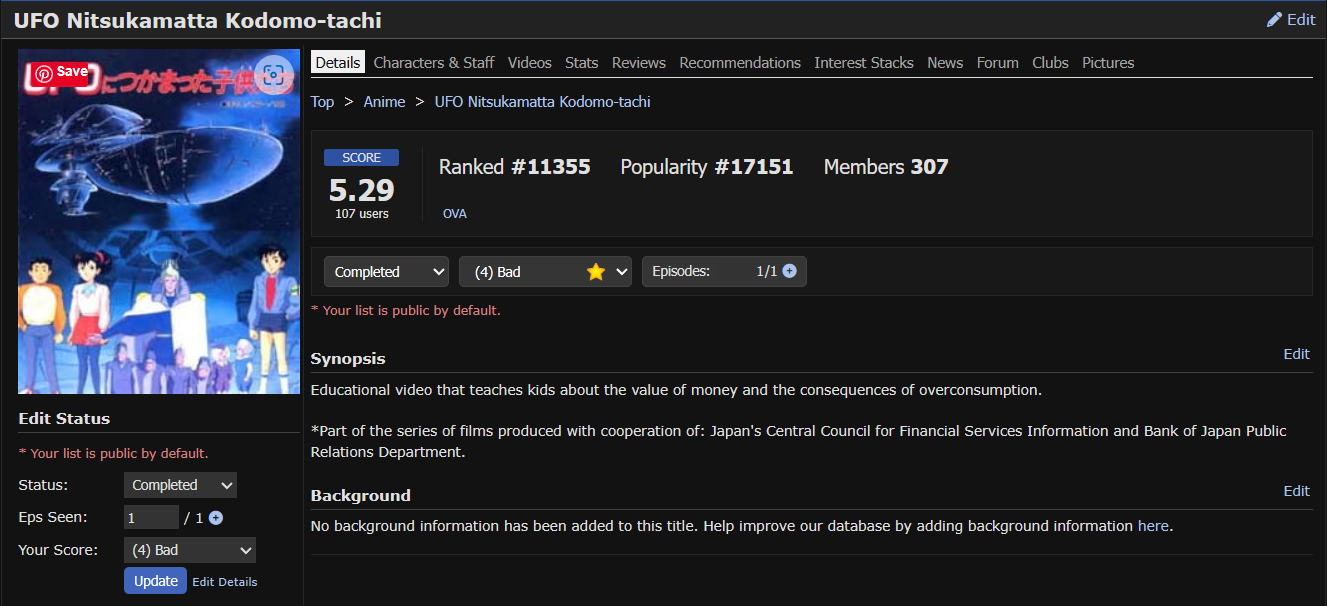Click the 5.29 score value
1327x606 pixels.
(361, 190)
